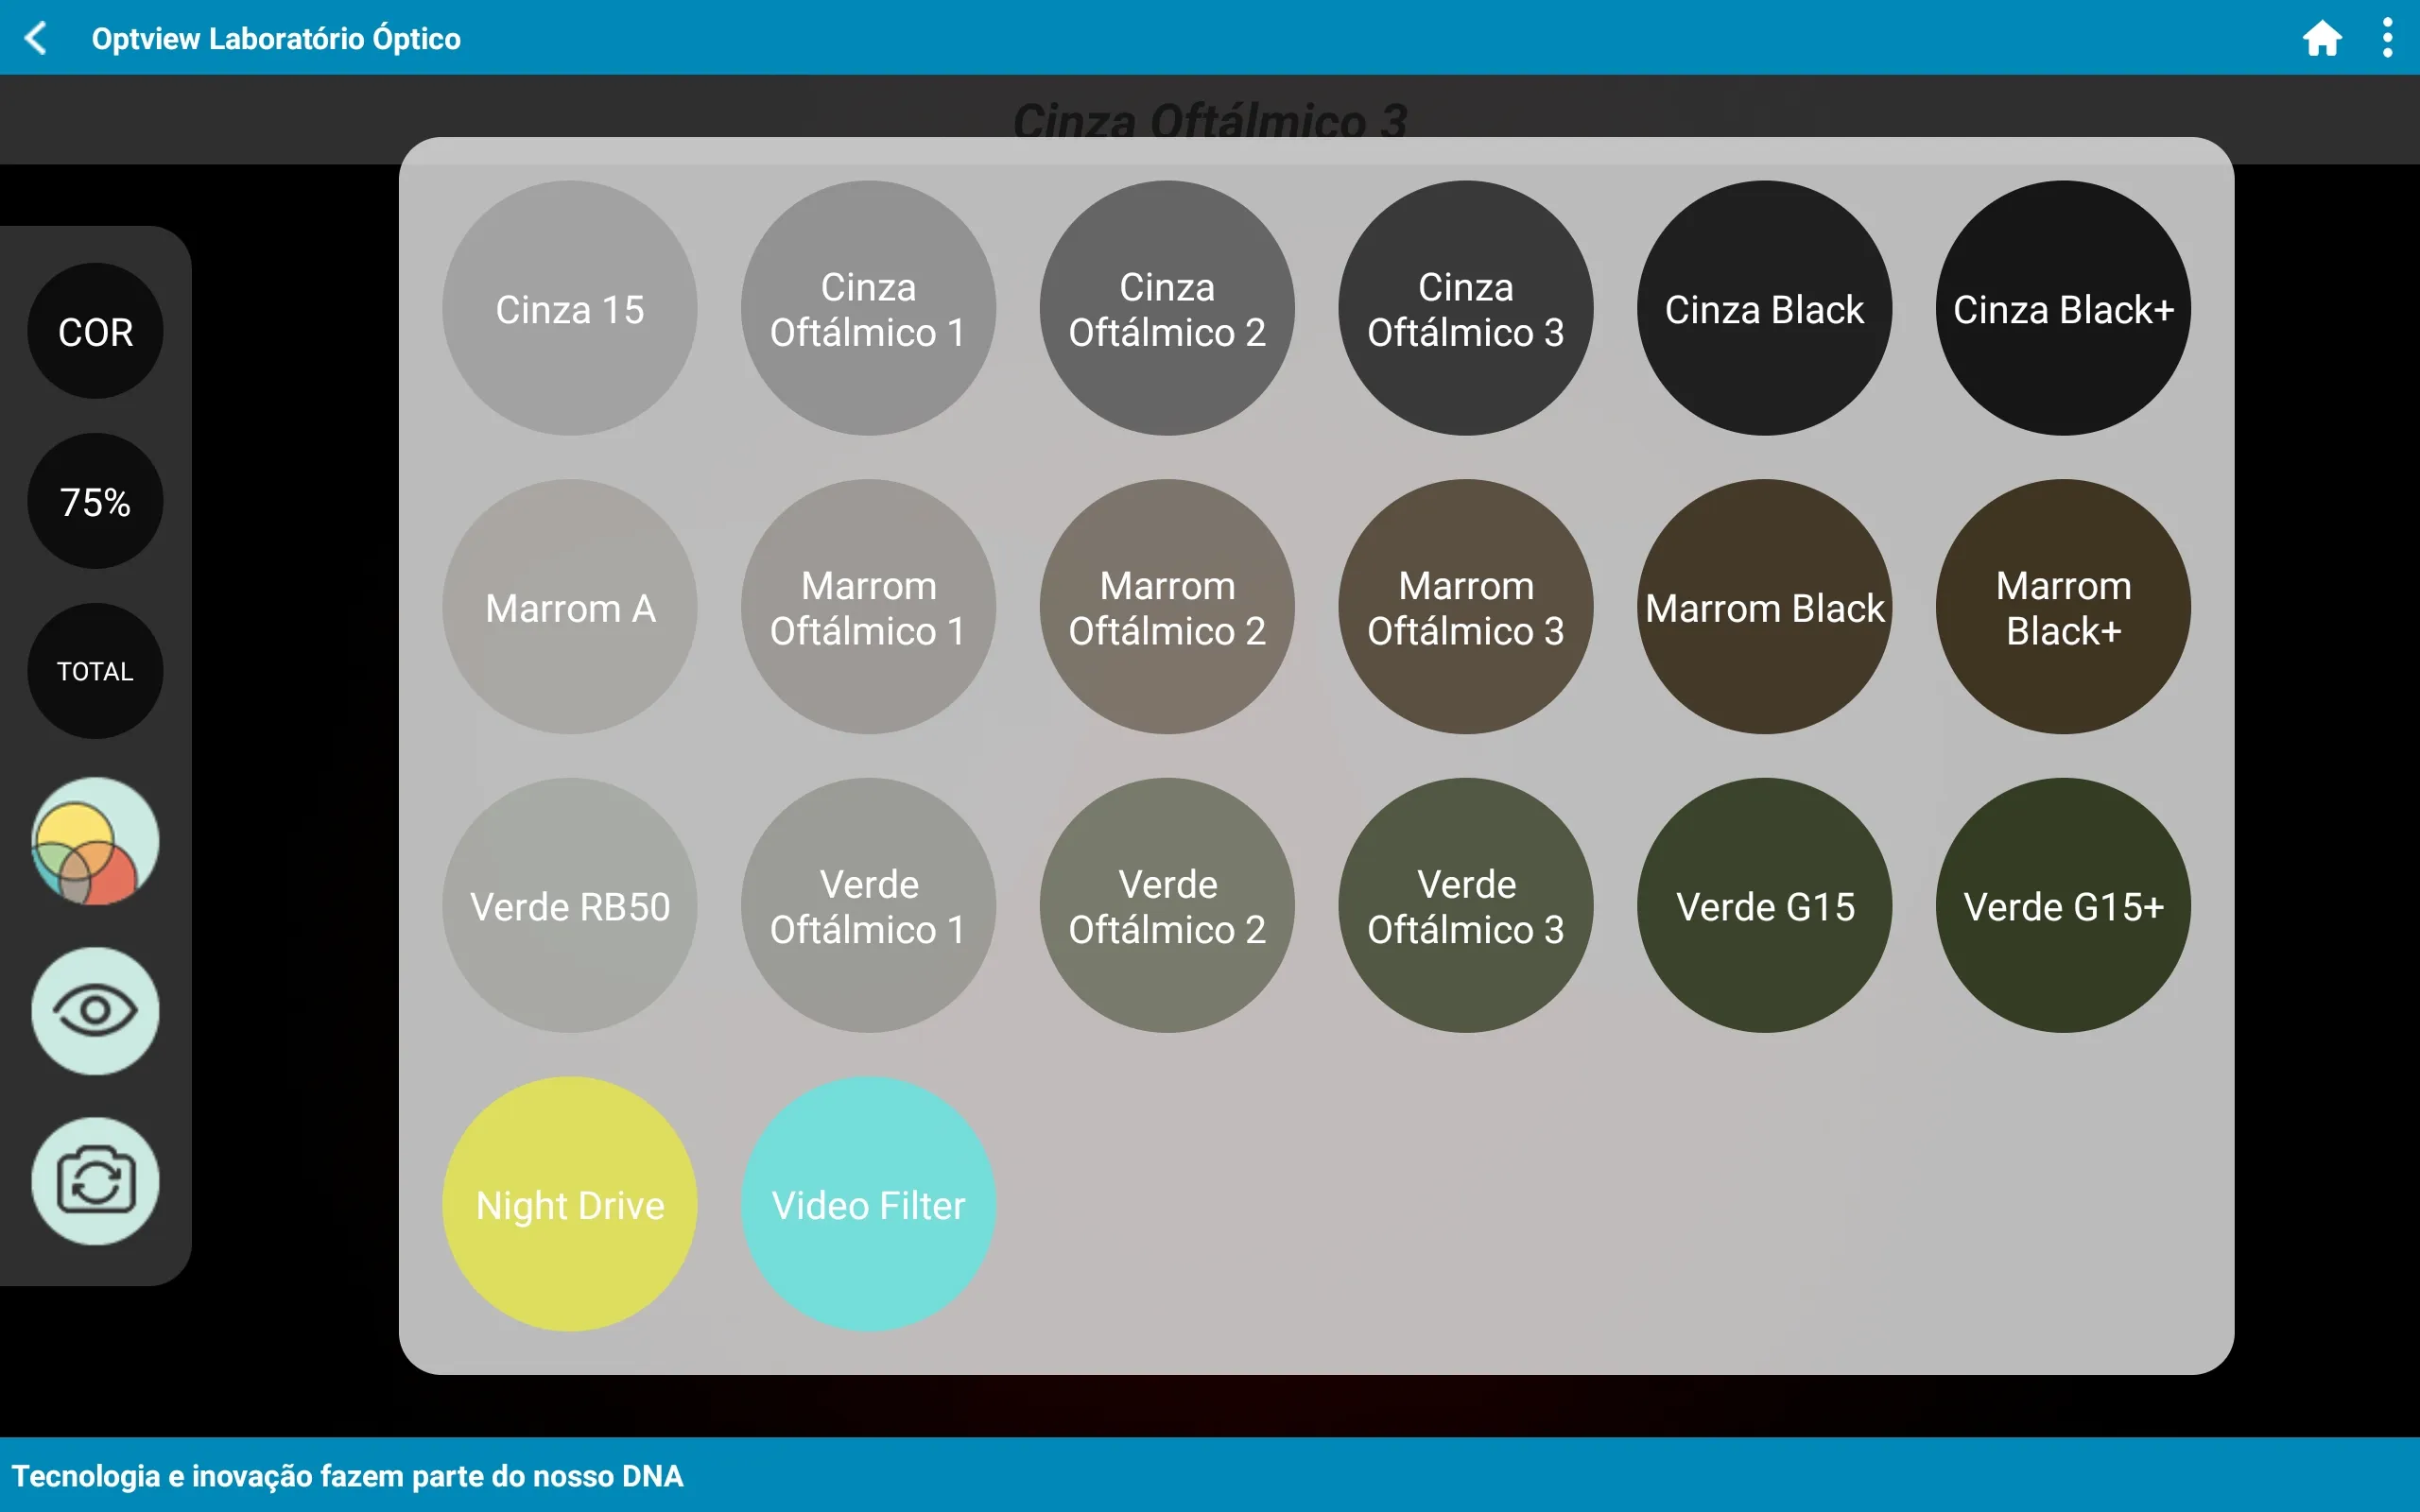
Task: Apply the cyan Video Filter swatch
Action: [x=868, y=1204]
